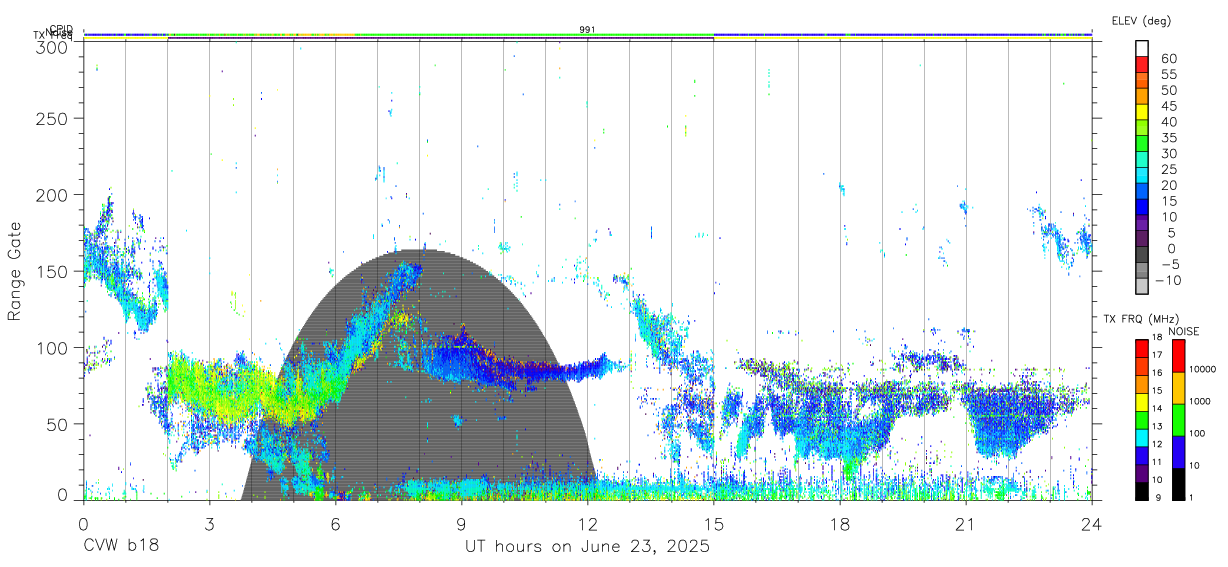Screen dimensions: 1228x567
Task: Click the gray terminator dome in the plot
Action: (420, 375)
